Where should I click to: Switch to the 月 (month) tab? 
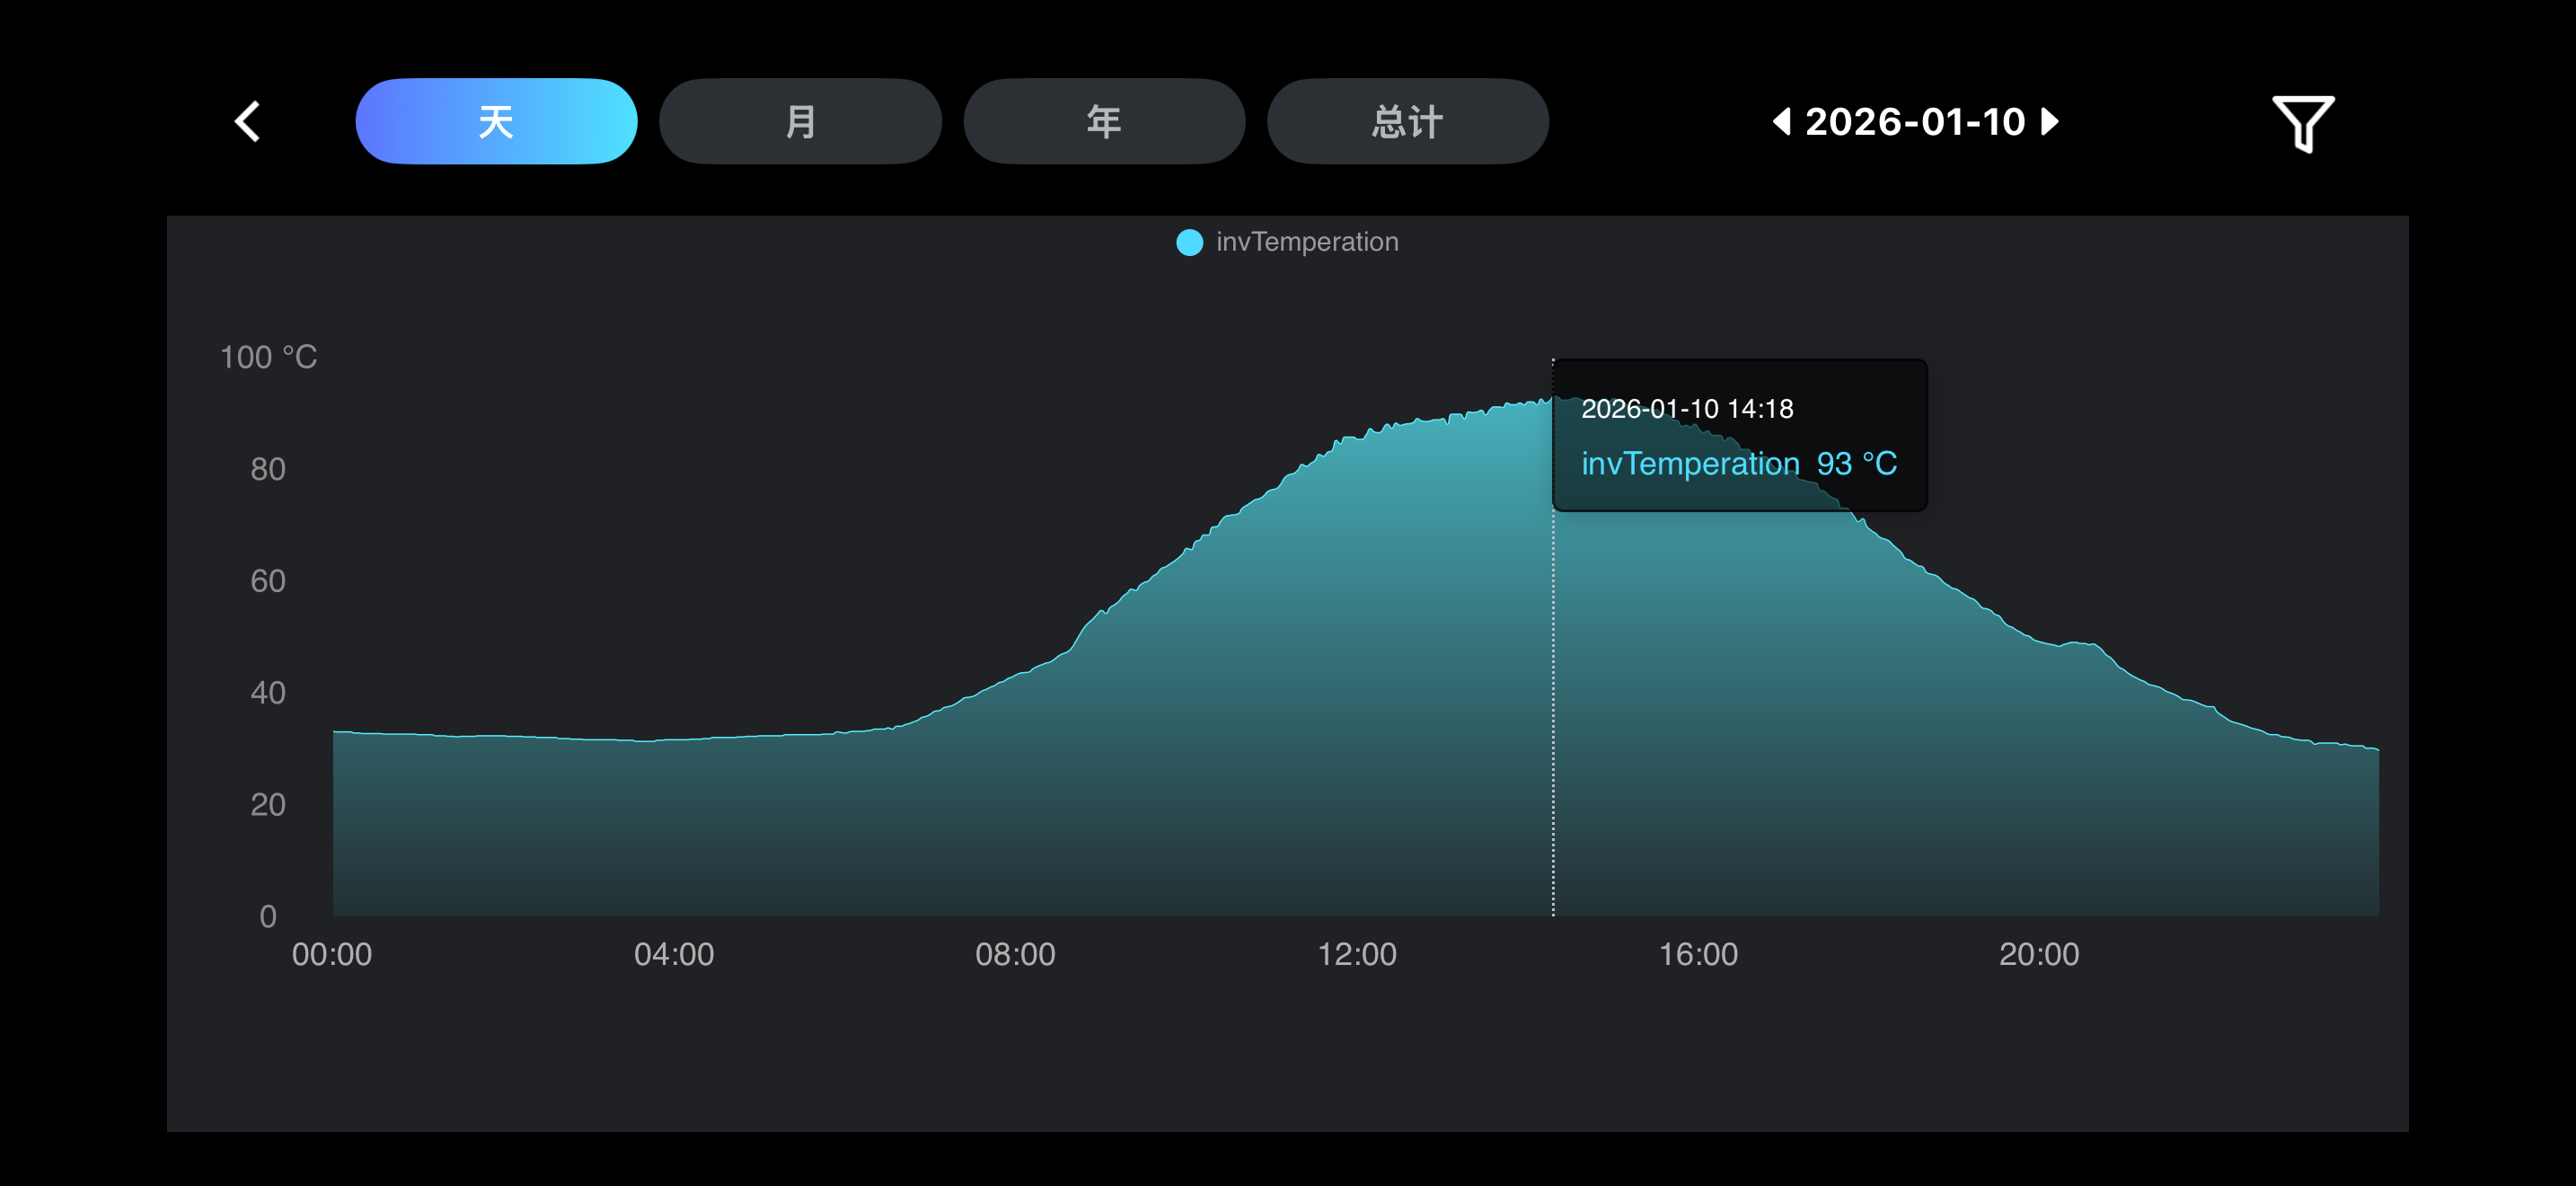point(800,122)
